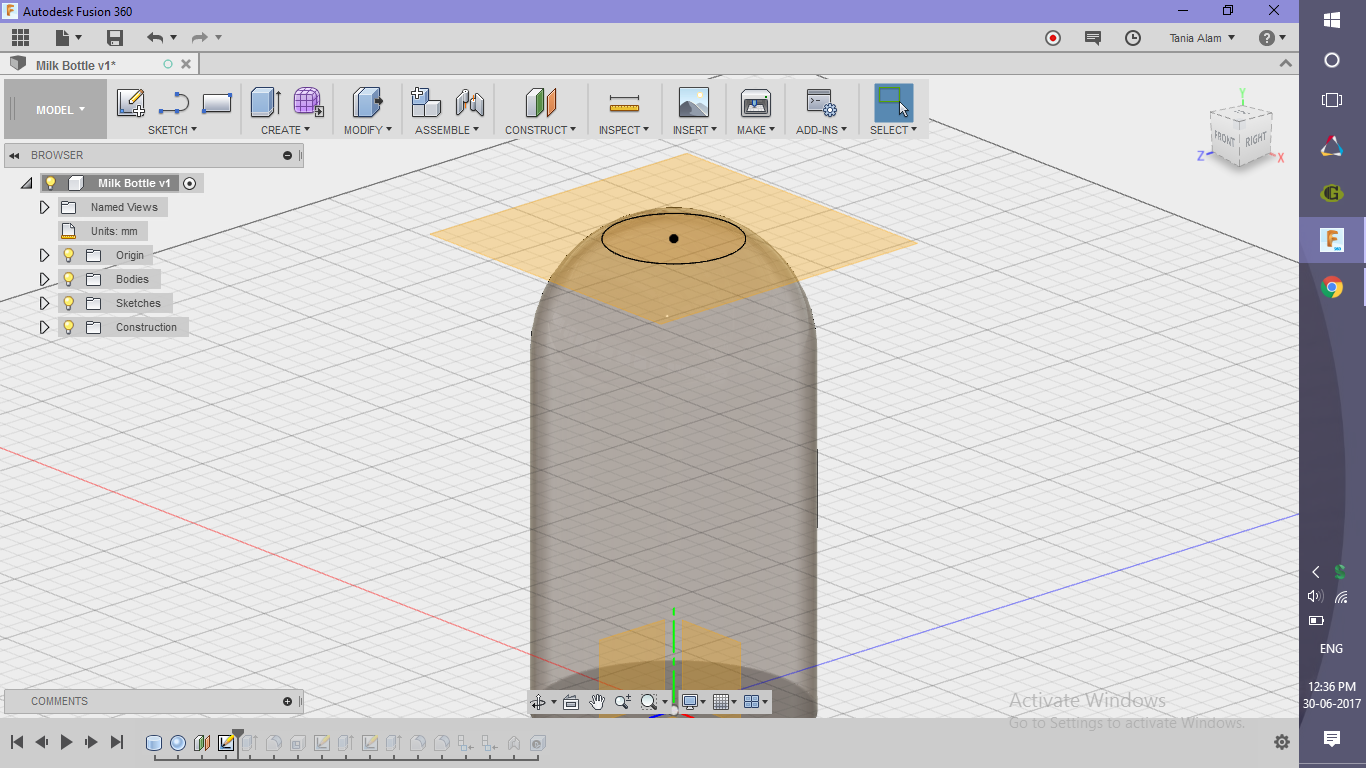Toggle the Origin folder light bulb
The image size is (1366, 768).
coord(69,255)
